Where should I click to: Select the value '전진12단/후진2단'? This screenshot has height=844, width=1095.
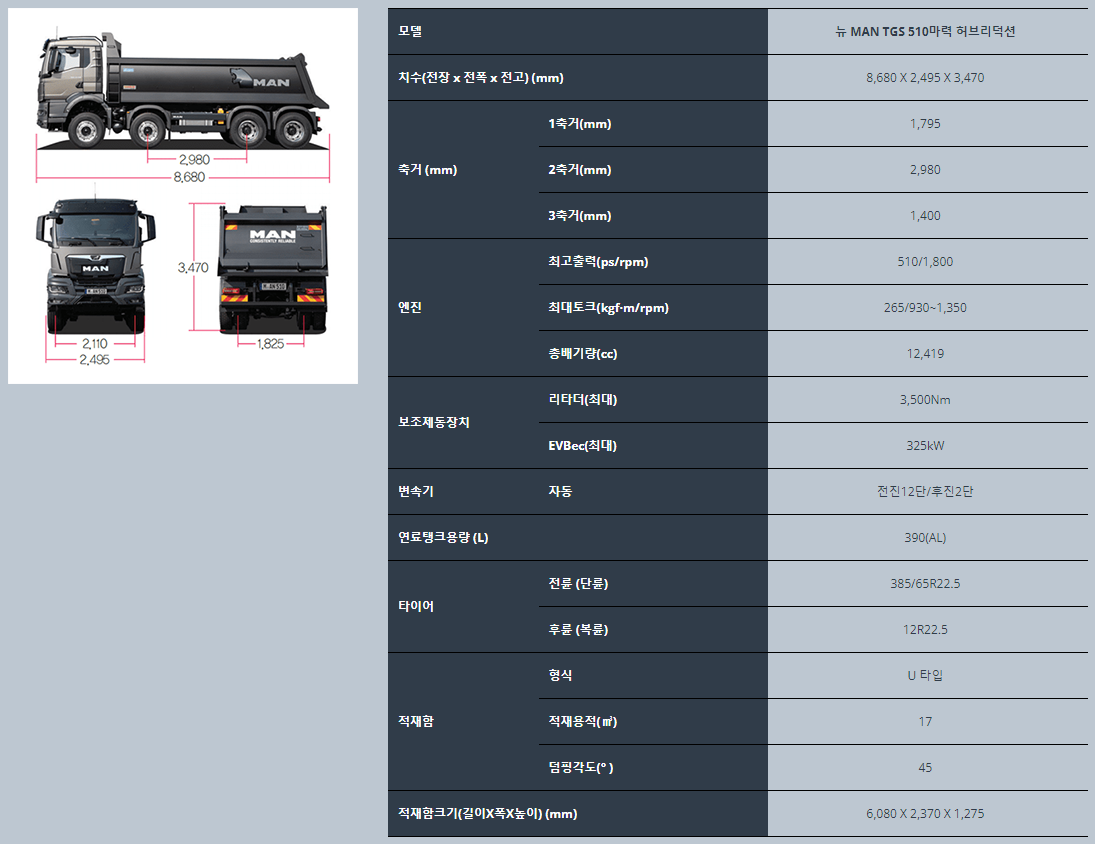(925, 491)
